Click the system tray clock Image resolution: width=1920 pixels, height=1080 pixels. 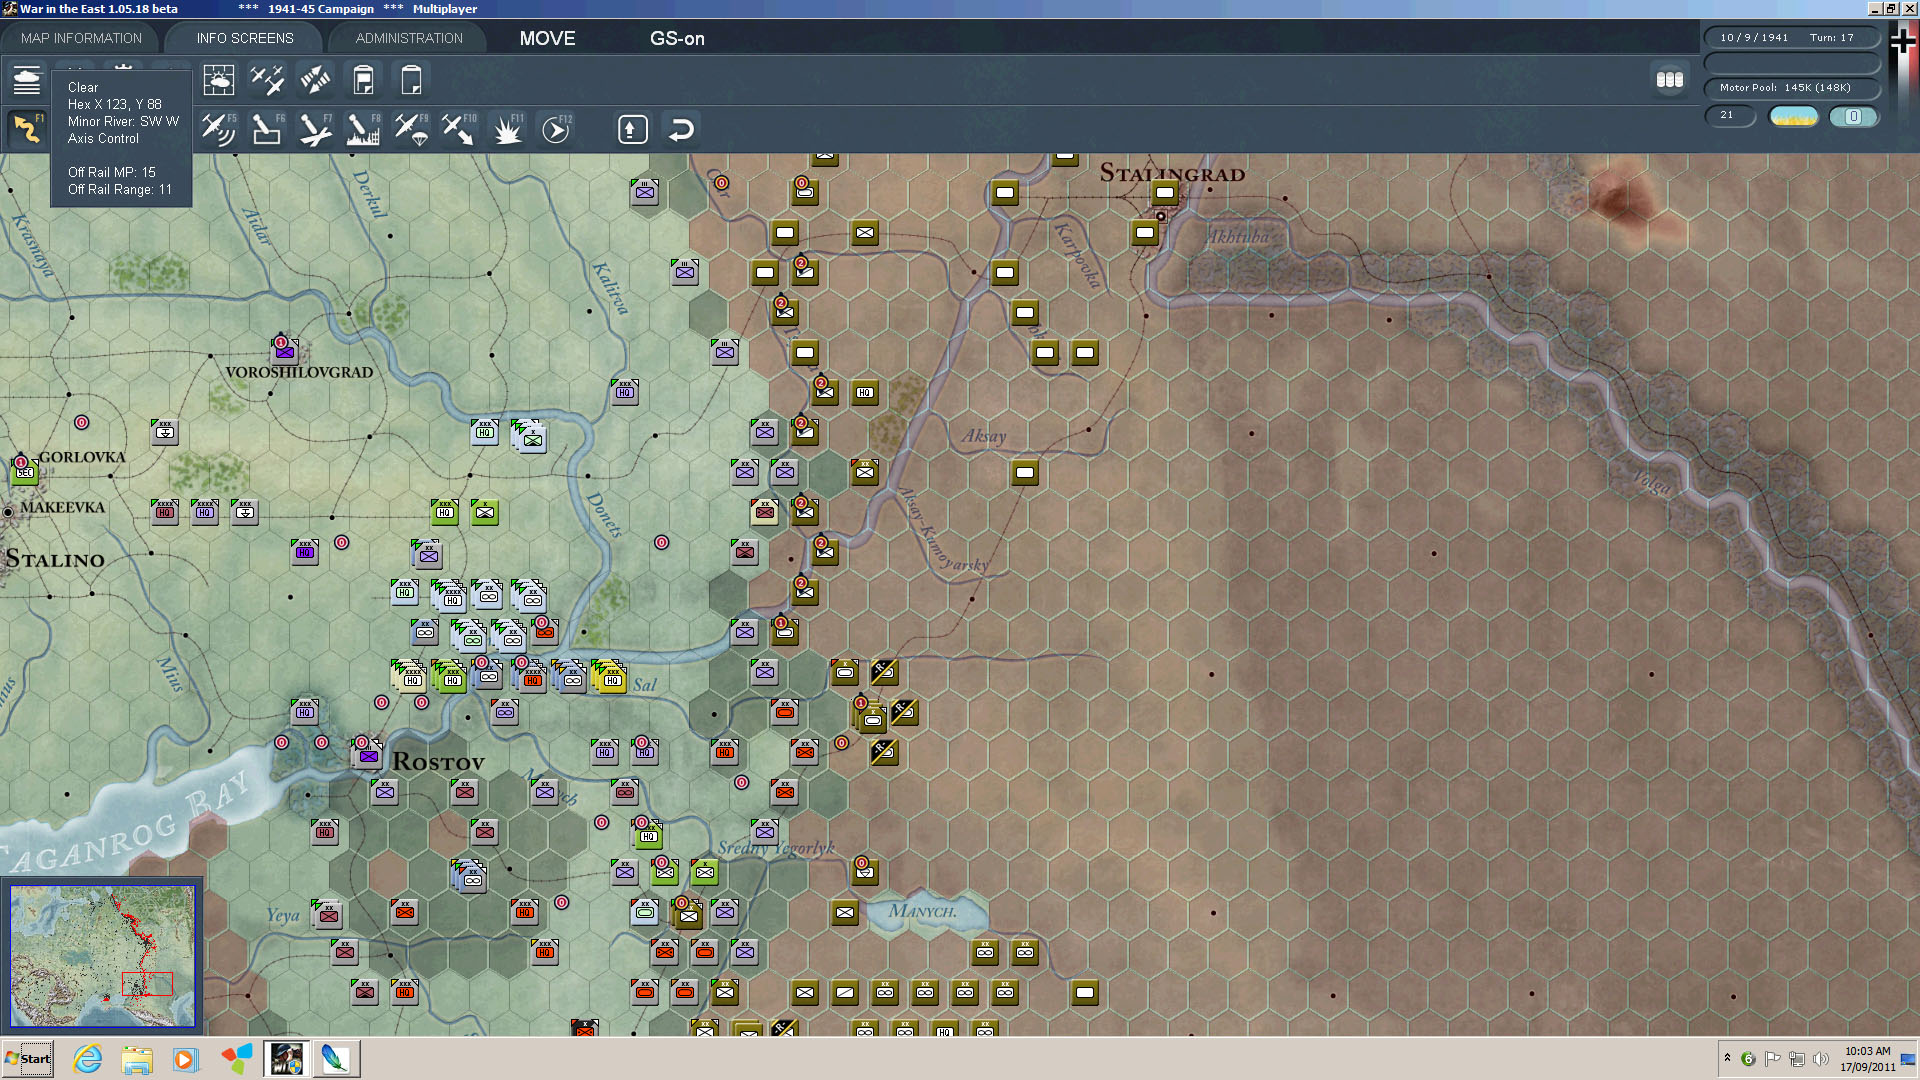click(x=1867, y=1059)
